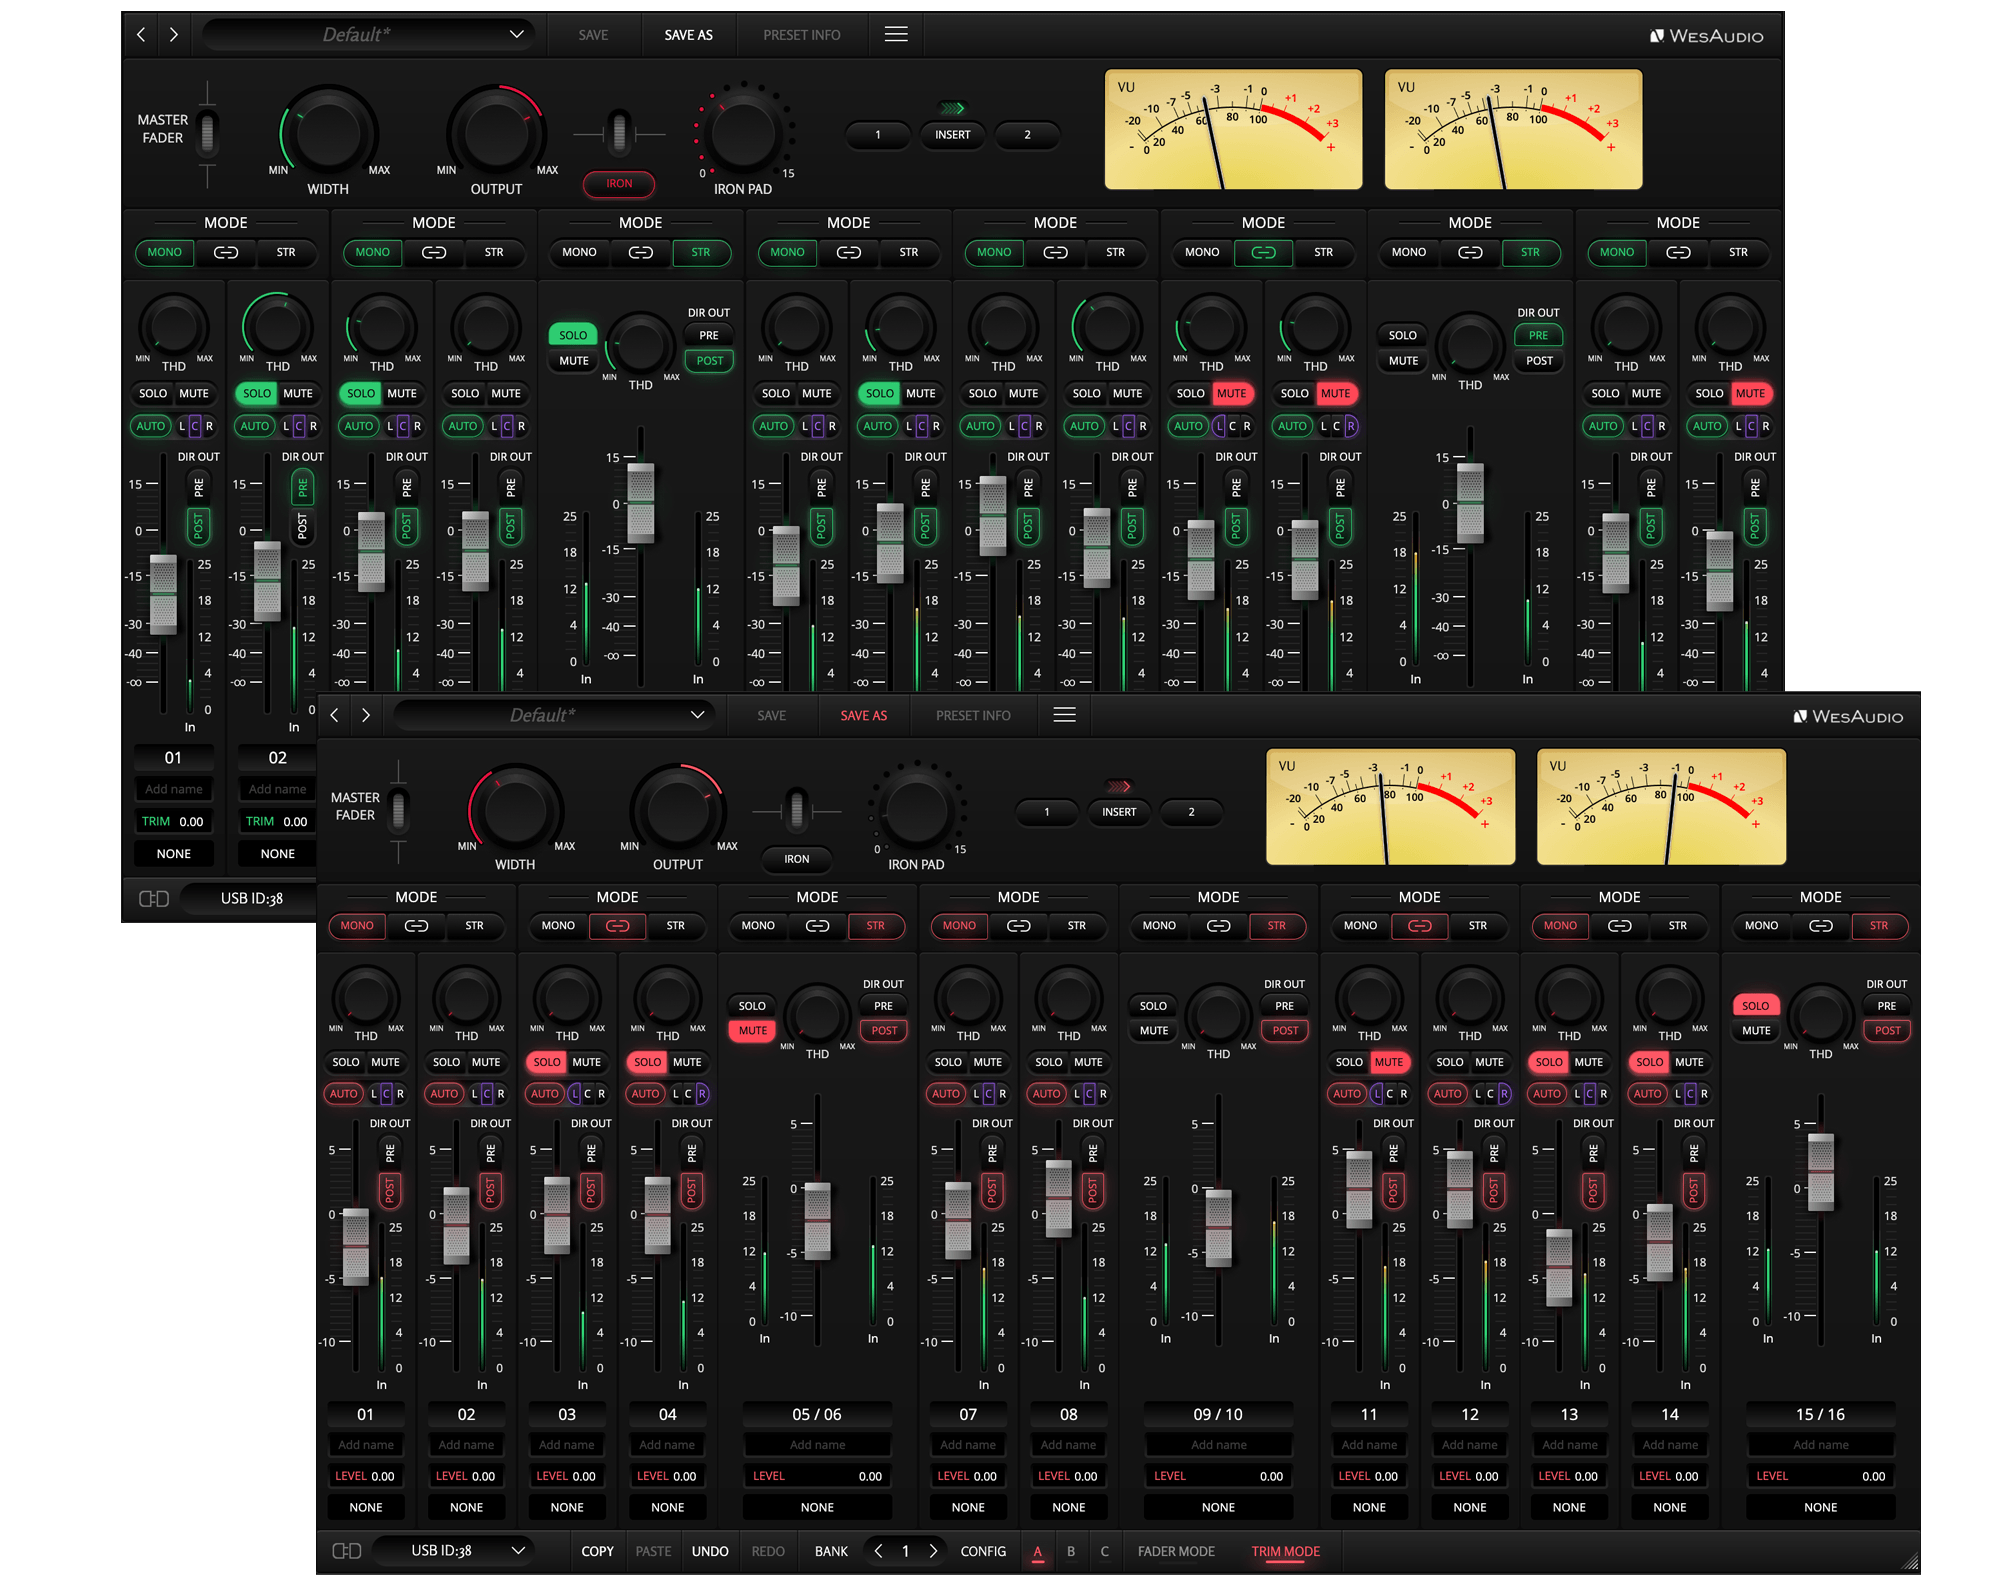Click bank previous arrow in bottom toolbar
Screen dimensions: 2000x1592
(879, 1551)
